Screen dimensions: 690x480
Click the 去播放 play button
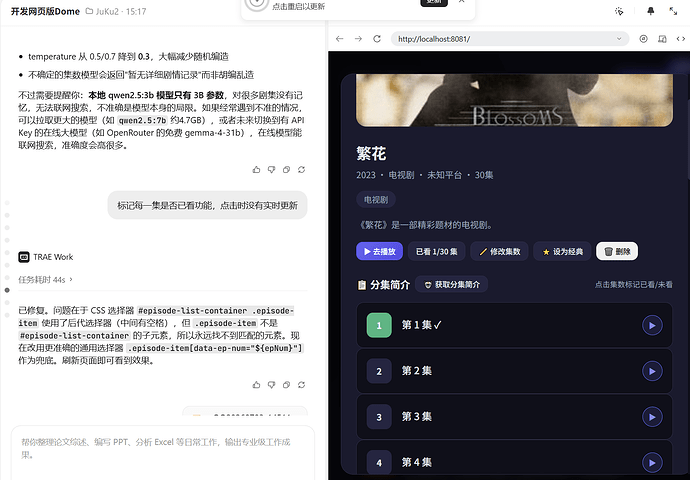point(379,251)
